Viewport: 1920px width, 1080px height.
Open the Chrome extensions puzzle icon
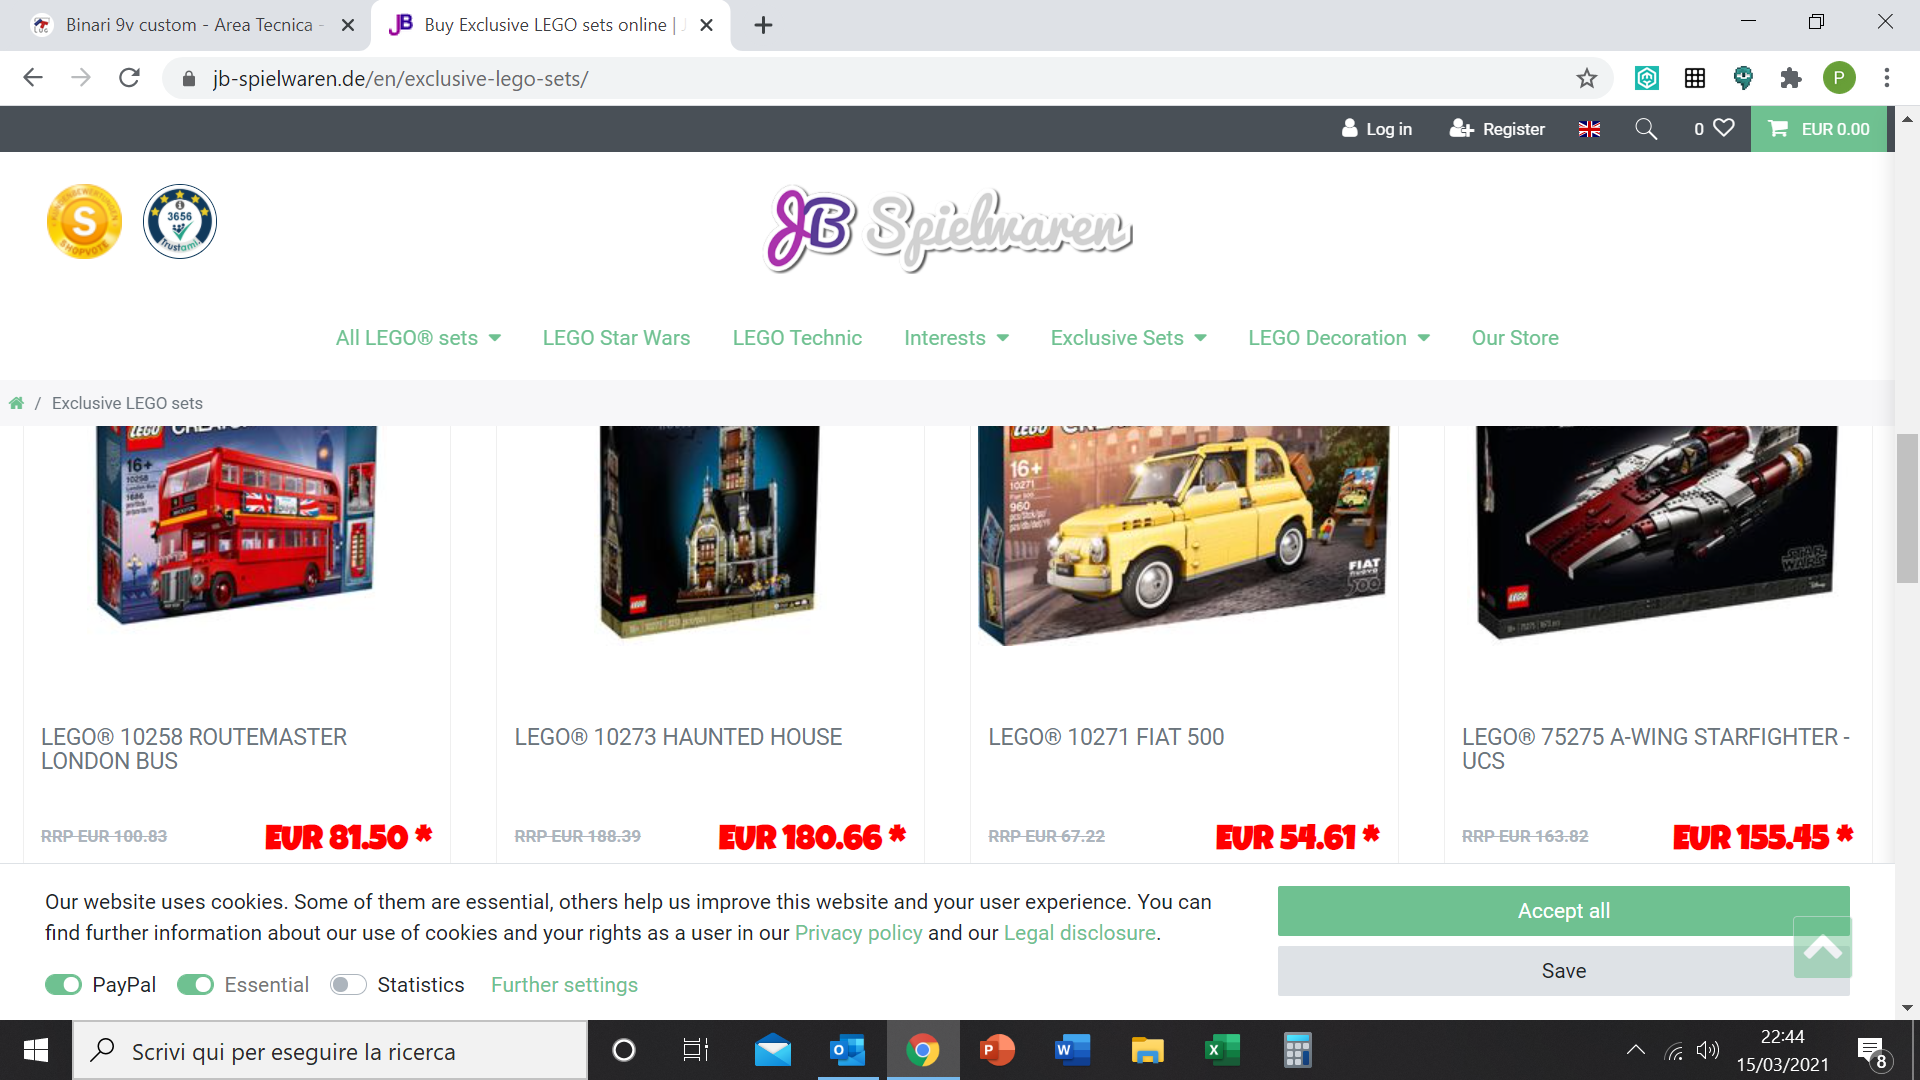pos(1791,78)
